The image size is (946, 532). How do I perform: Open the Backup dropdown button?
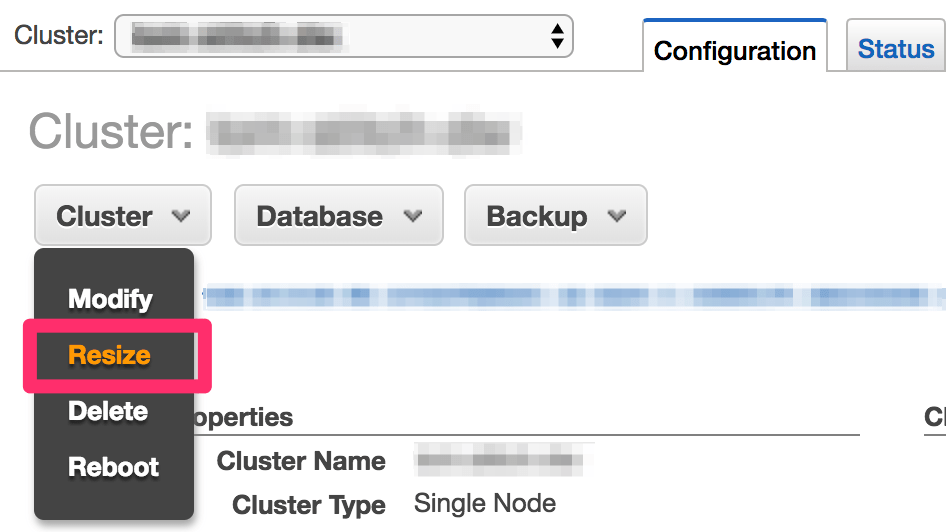556,215
